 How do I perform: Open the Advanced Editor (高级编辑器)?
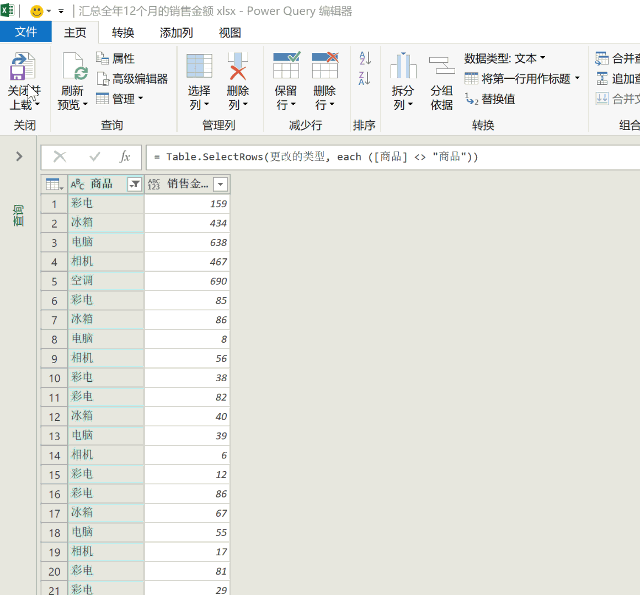coord(132,79)
